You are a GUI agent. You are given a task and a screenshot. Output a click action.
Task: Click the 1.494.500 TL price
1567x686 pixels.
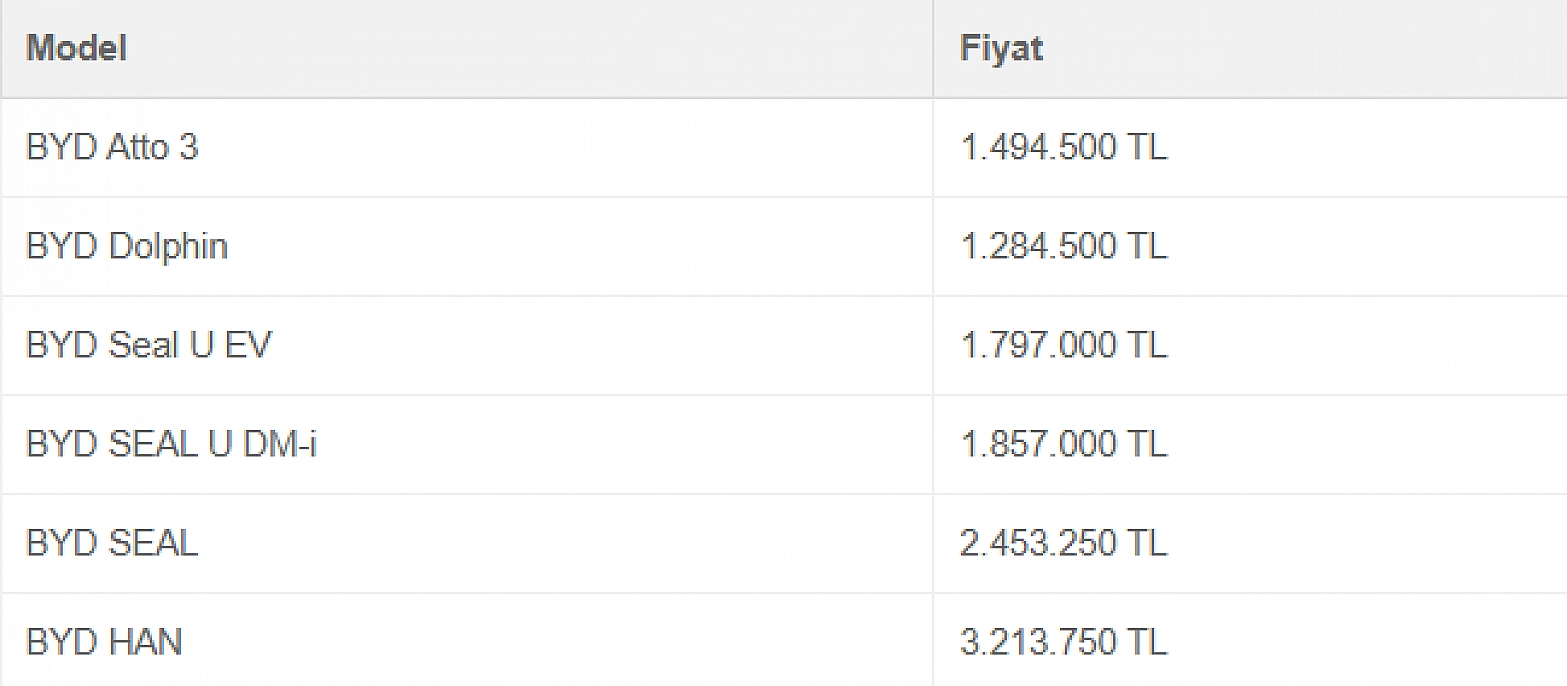tap(1064, 148)
